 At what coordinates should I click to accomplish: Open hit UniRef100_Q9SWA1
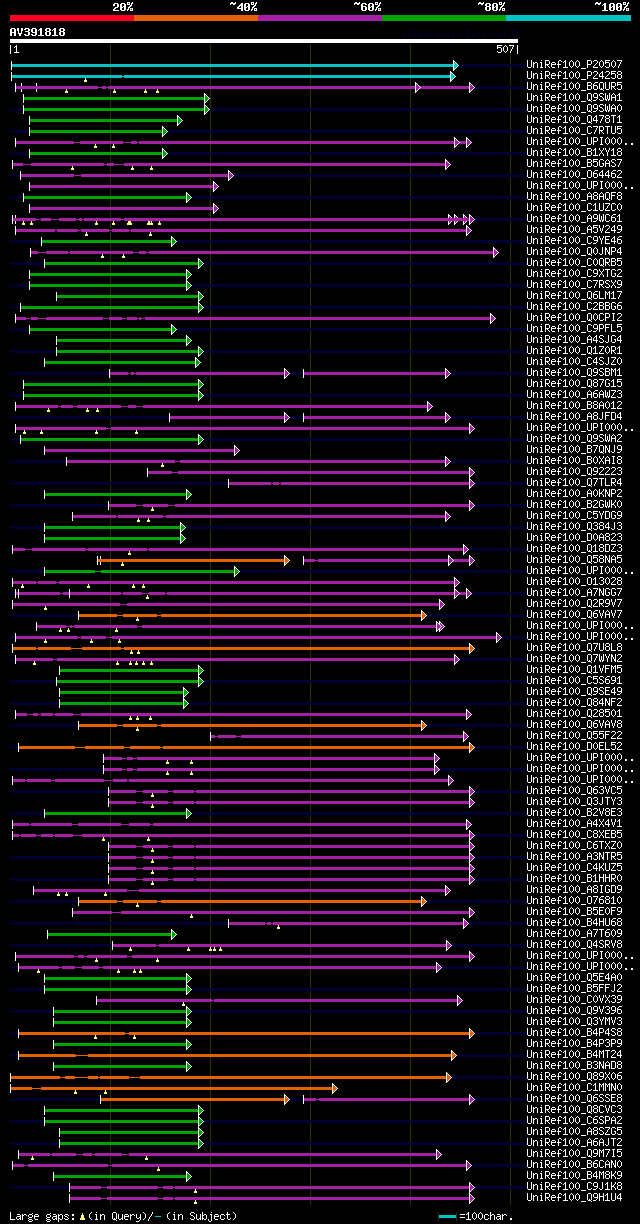(574, 97)
